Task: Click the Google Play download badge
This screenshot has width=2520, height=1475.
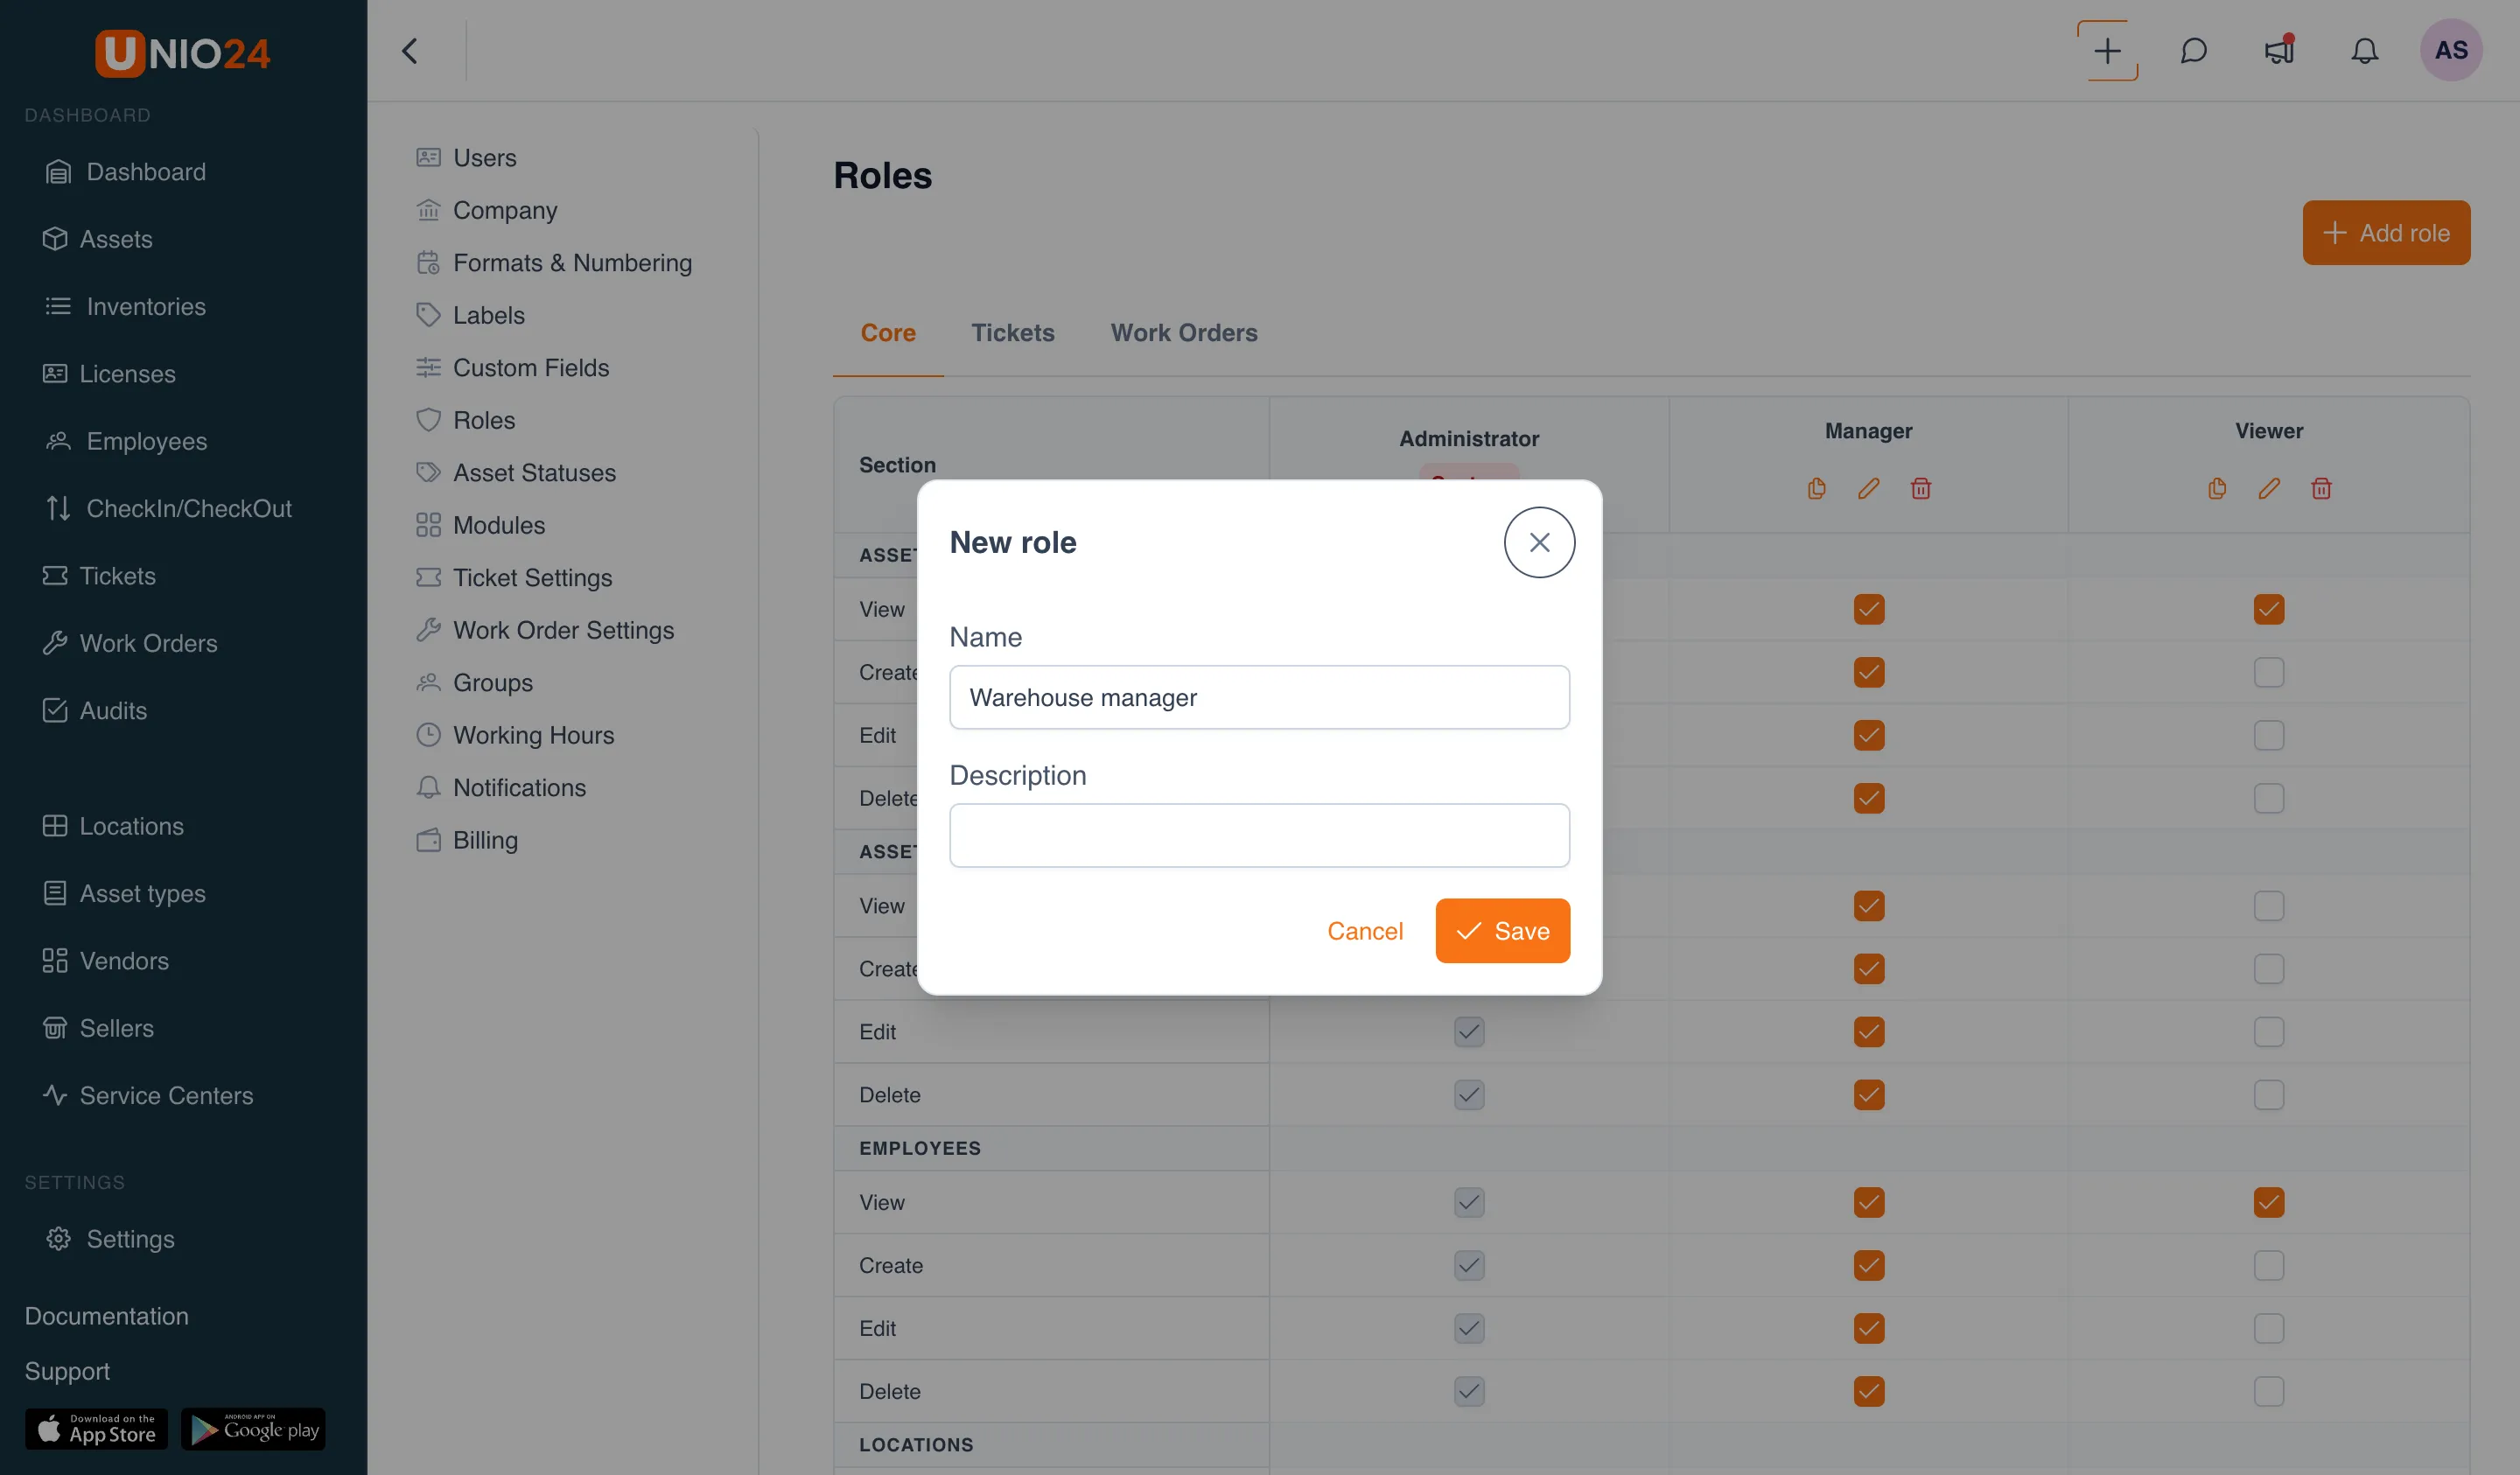Action: point(253,1429)
